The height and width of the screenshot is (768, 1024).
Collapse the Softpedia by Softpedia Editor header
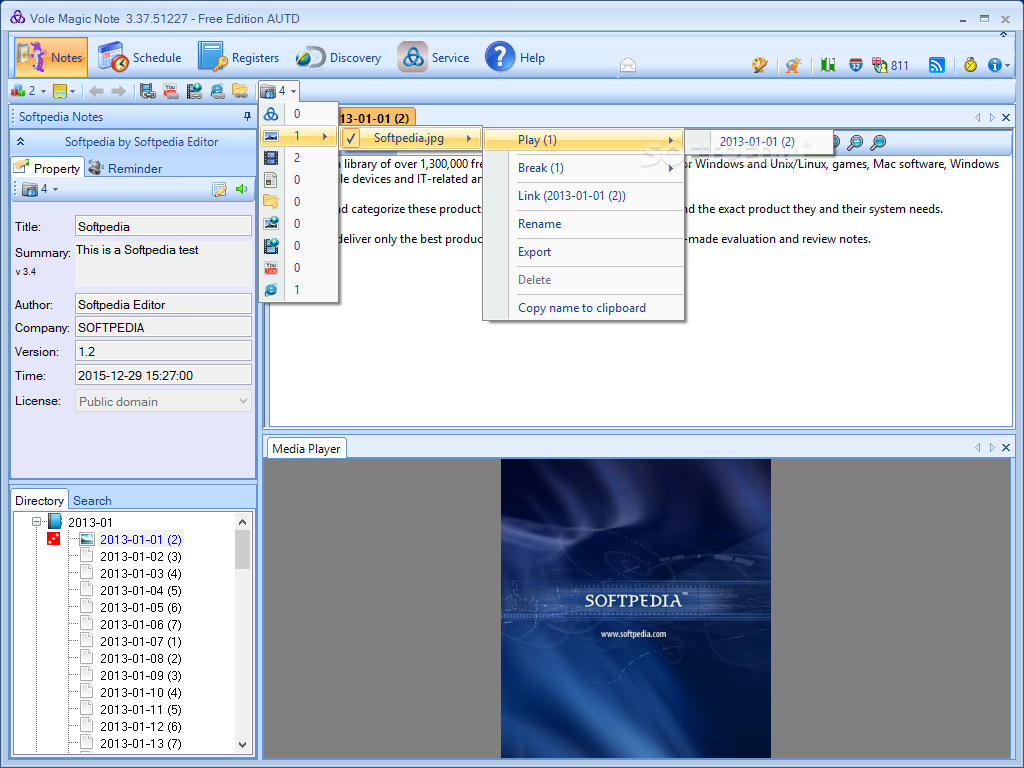pos(20,142)
